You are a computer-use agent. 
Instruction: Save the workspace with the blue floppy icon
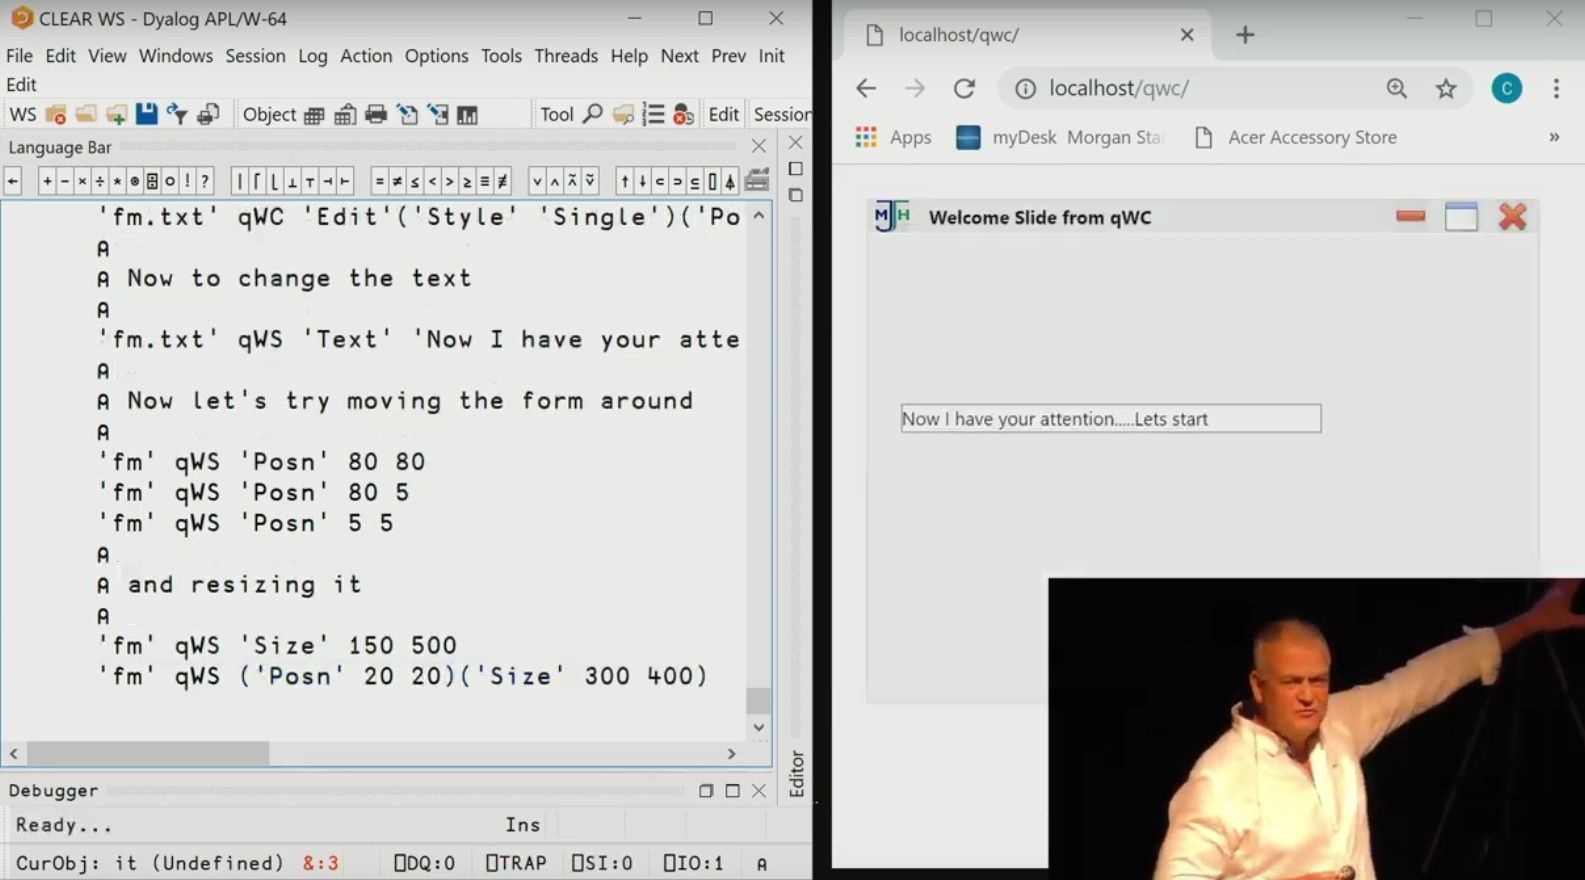pyautogui.click(x=146, y=114)
